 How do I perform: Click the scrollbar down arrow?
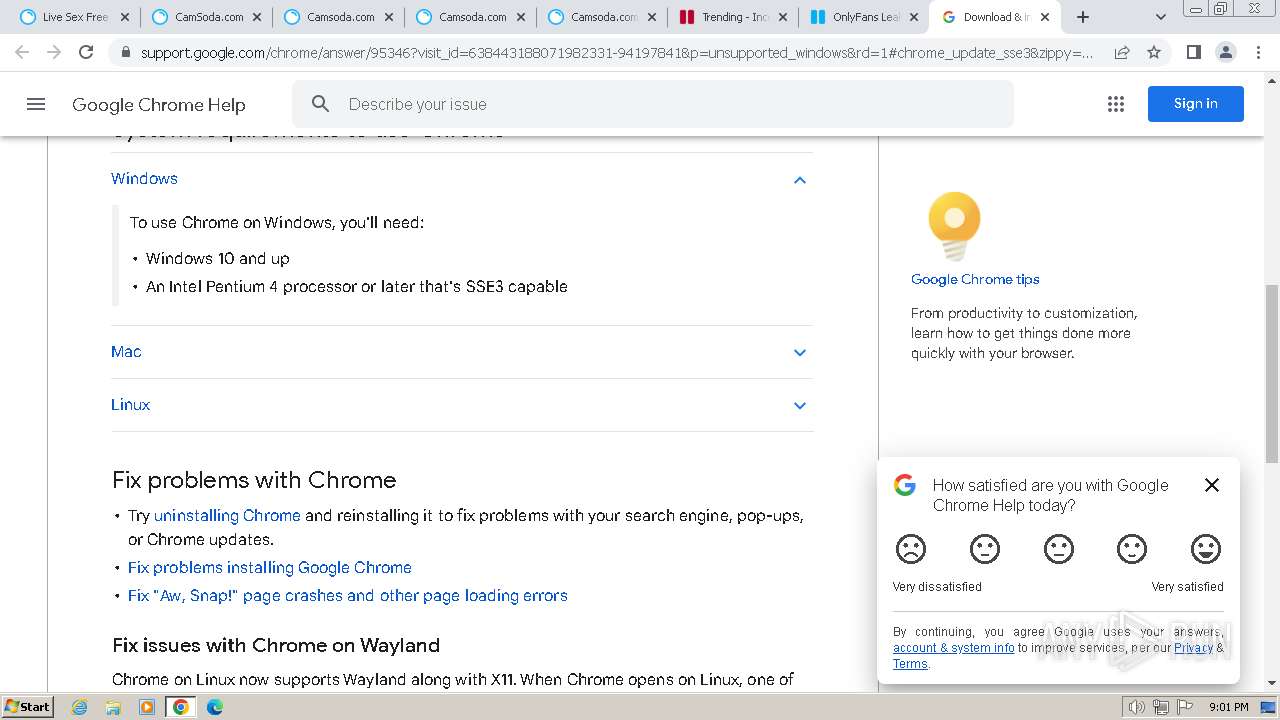(x=1272, y=683)
